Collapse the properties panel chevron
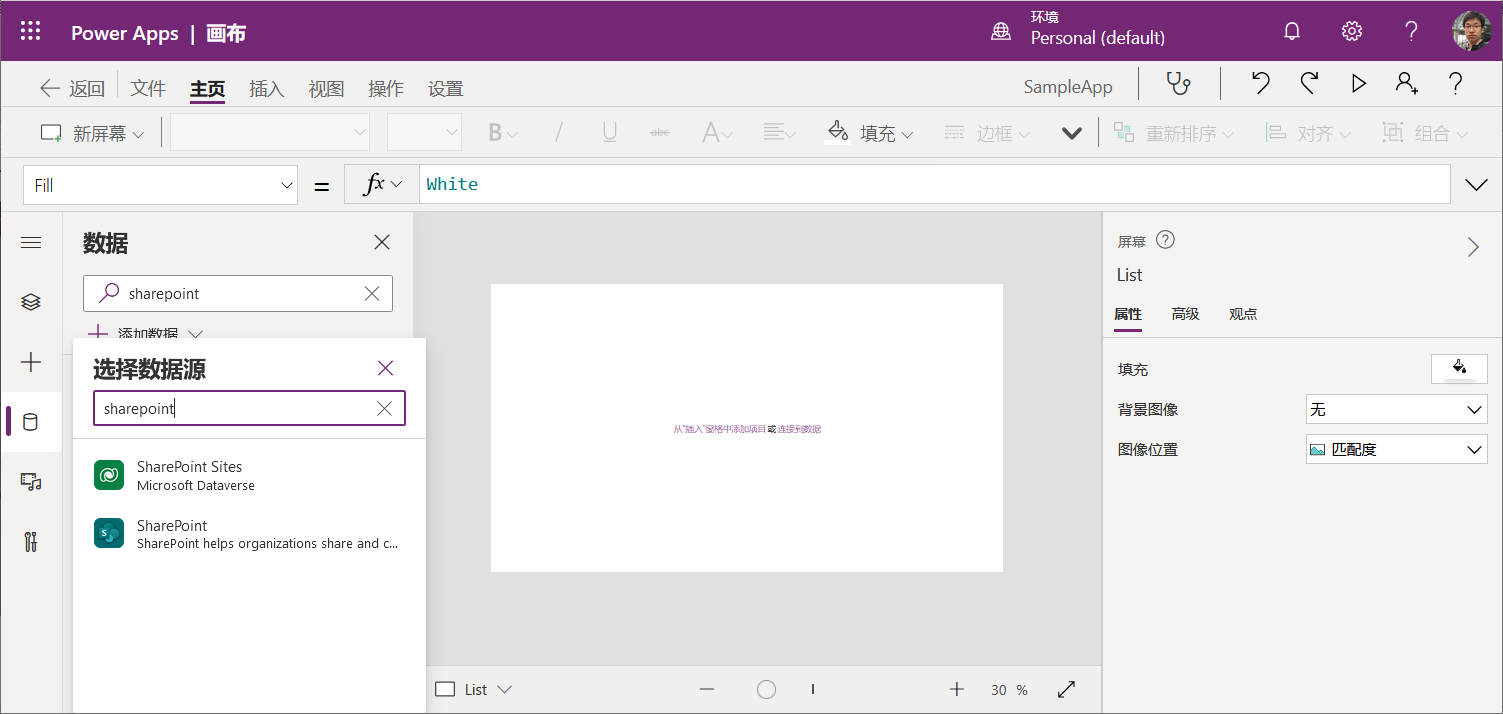The height and width of the screenshot is (714, 1503). tap(1473, 247)
